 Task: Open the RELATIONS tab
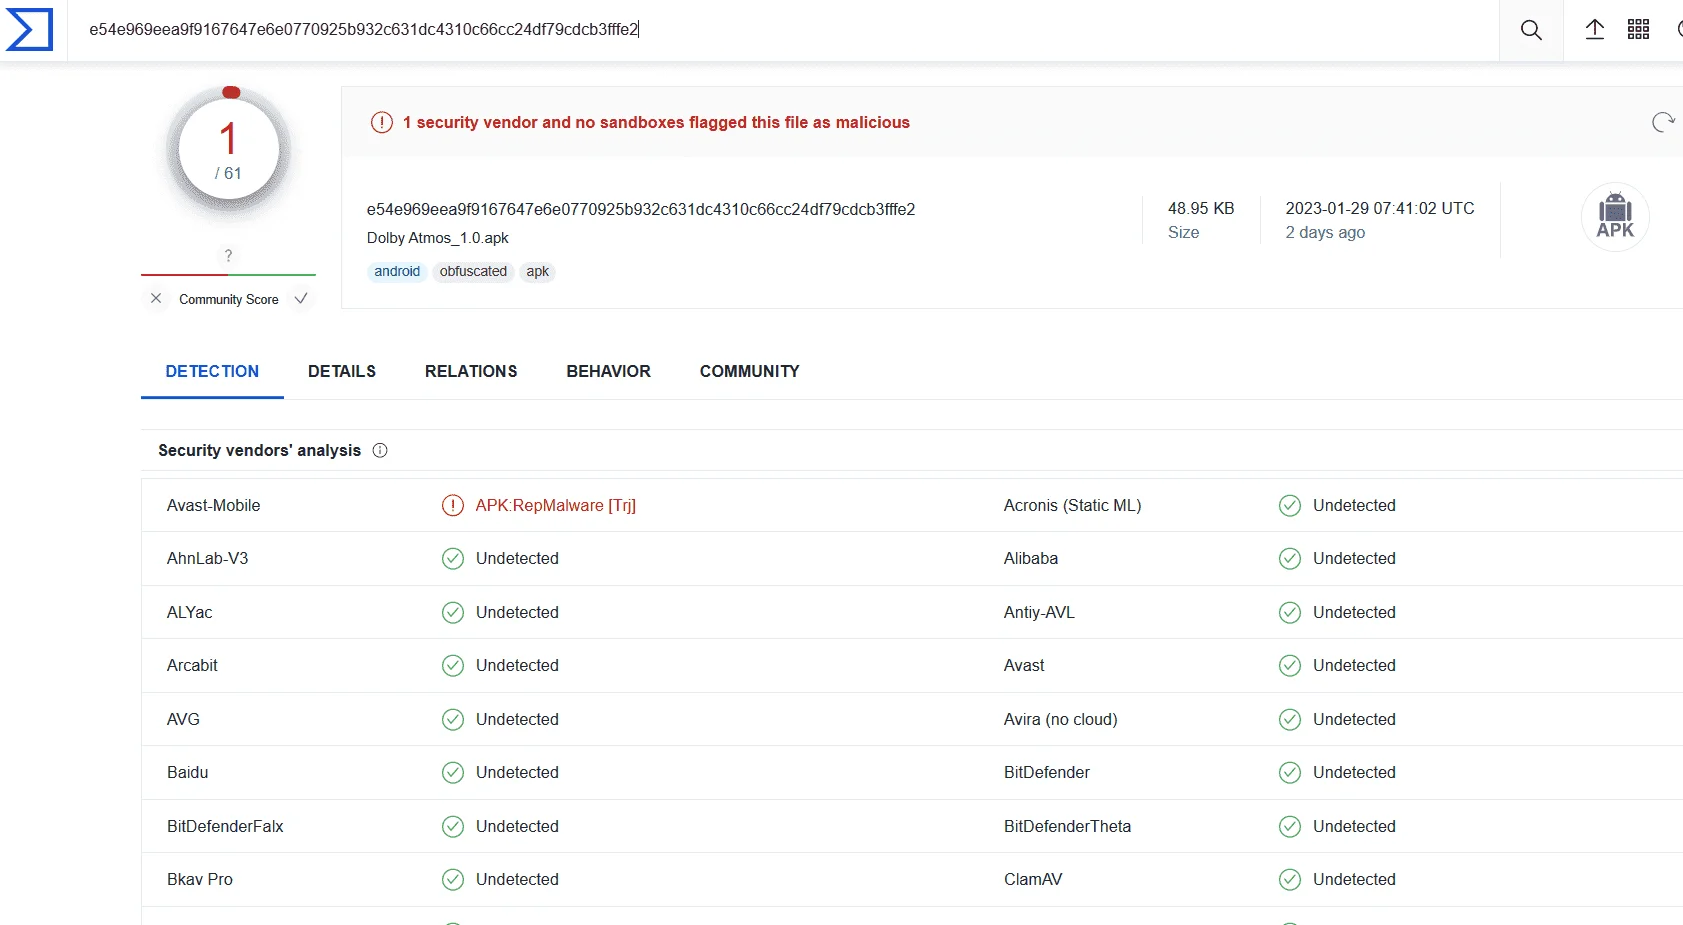tap(471, 371)
